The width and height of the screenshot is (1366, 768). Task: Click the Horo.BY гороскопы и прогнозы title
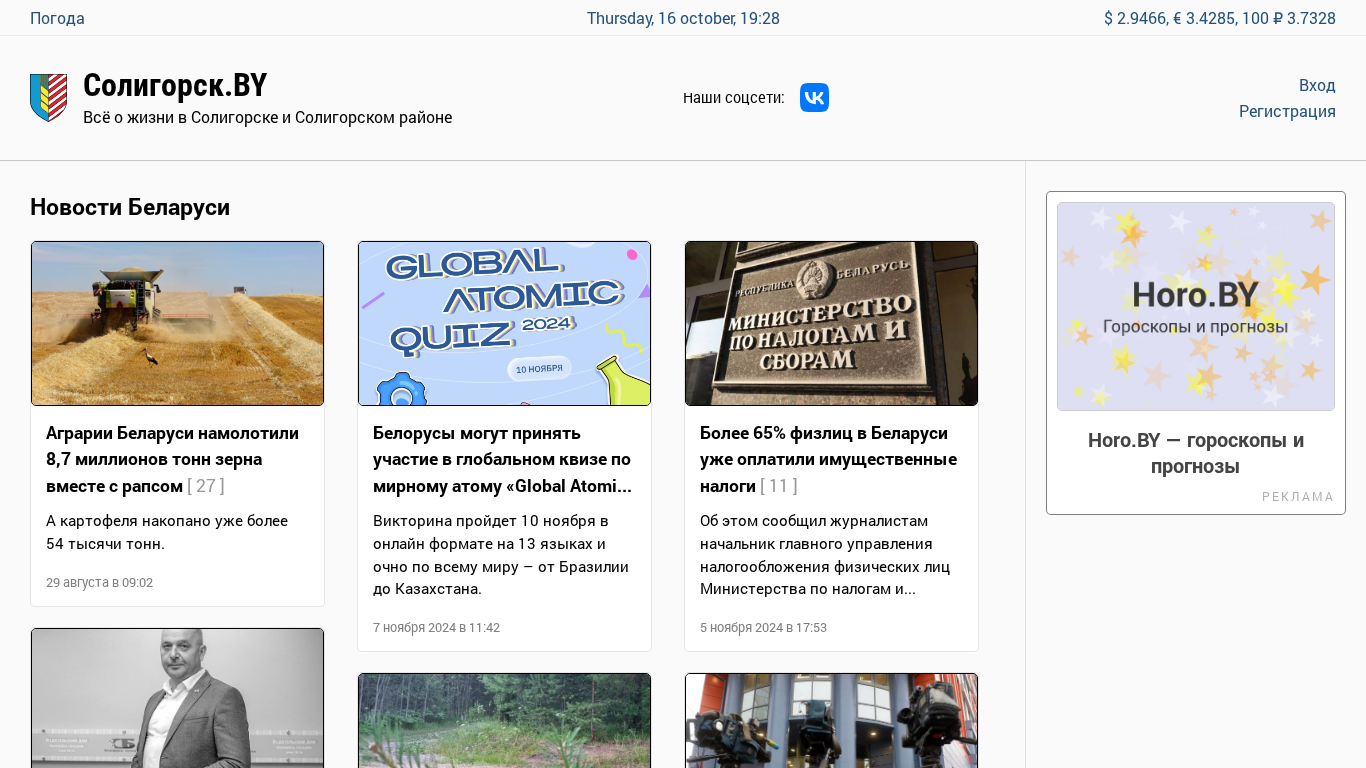point(1195,453)
